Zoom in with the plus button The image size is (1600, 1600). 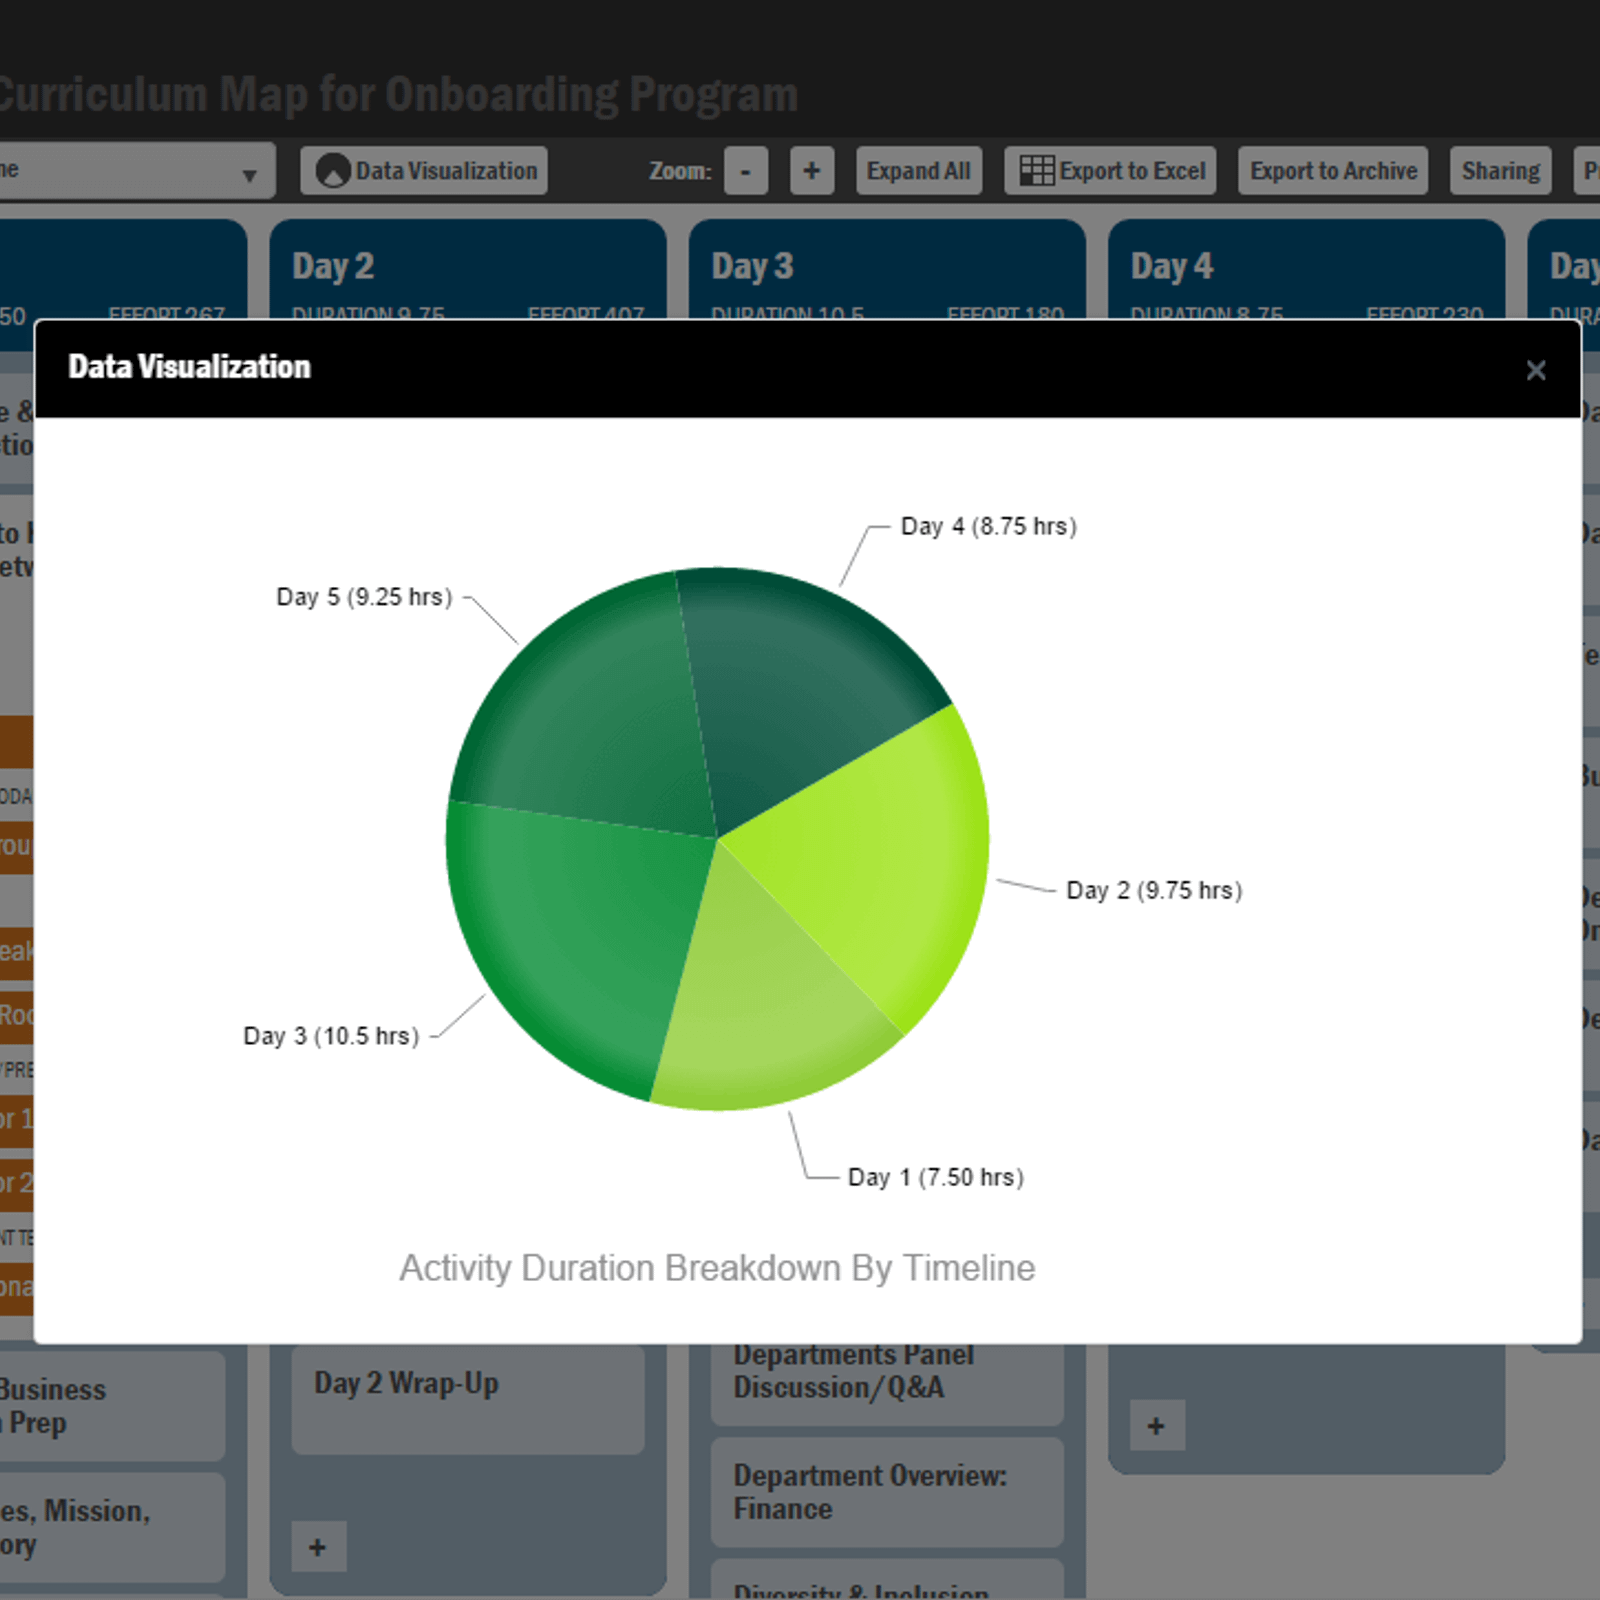coord(812,171)
